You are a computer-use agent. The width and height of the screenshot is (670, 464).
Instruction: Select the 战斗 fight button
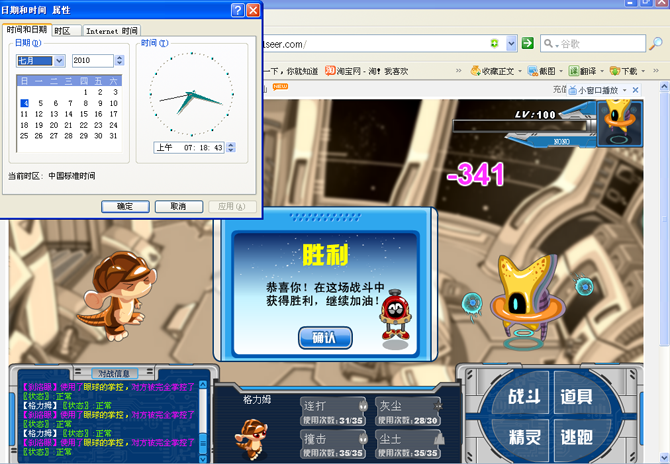click(523, 396)
